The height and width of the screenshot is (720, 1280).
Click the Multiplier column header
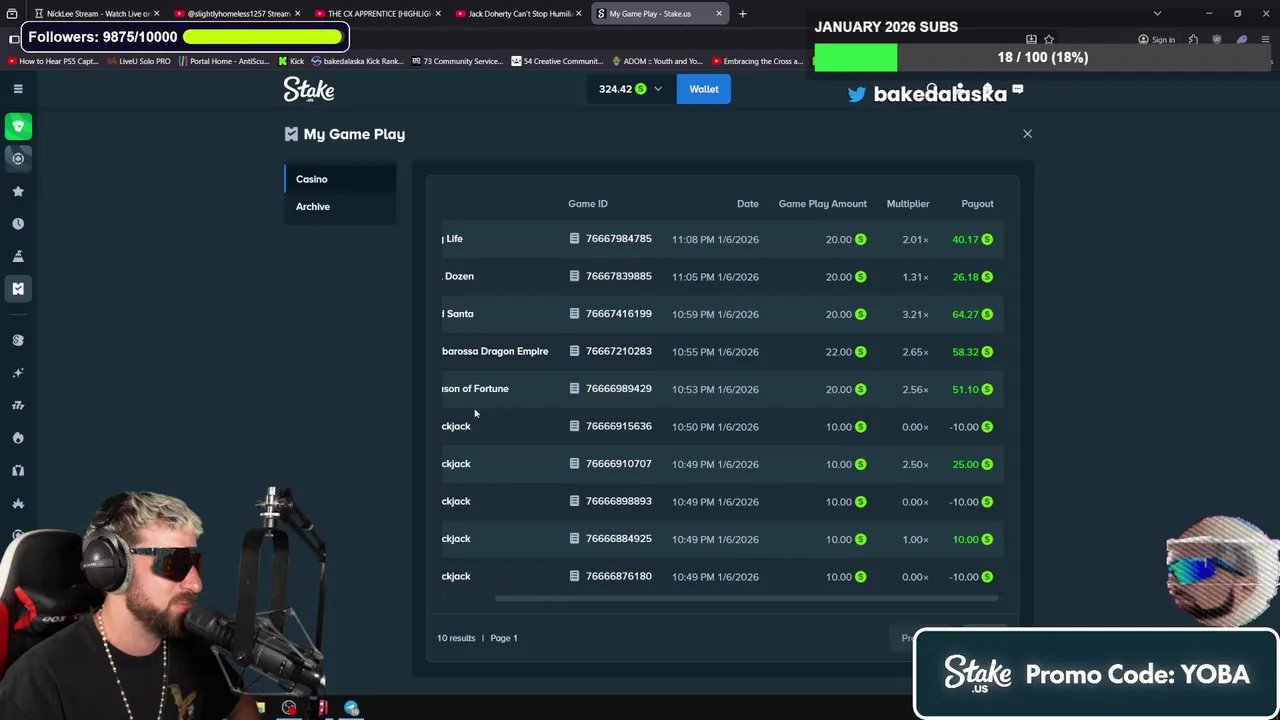(x=908, y=204)
